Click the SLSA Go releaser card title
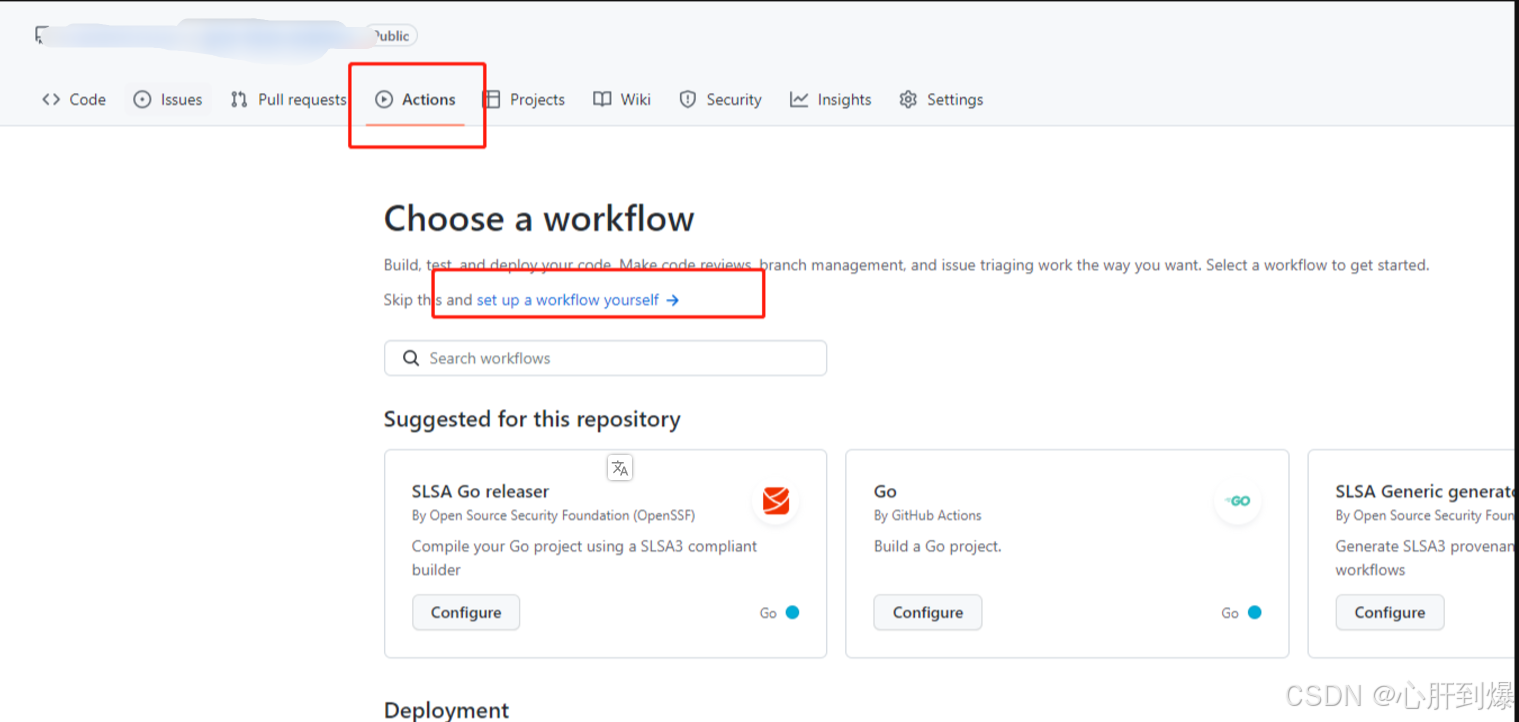 click(x=481, y=491)
